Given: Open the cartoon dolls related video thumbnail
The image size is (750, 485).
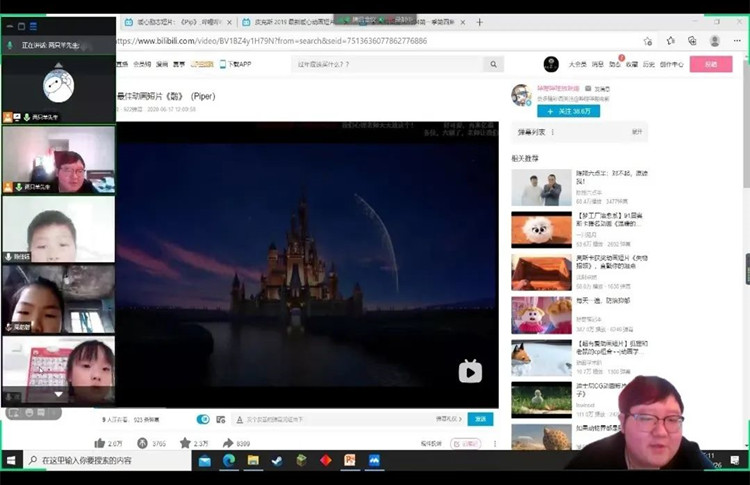Looking at the screenshot, I should coord(541,315).
